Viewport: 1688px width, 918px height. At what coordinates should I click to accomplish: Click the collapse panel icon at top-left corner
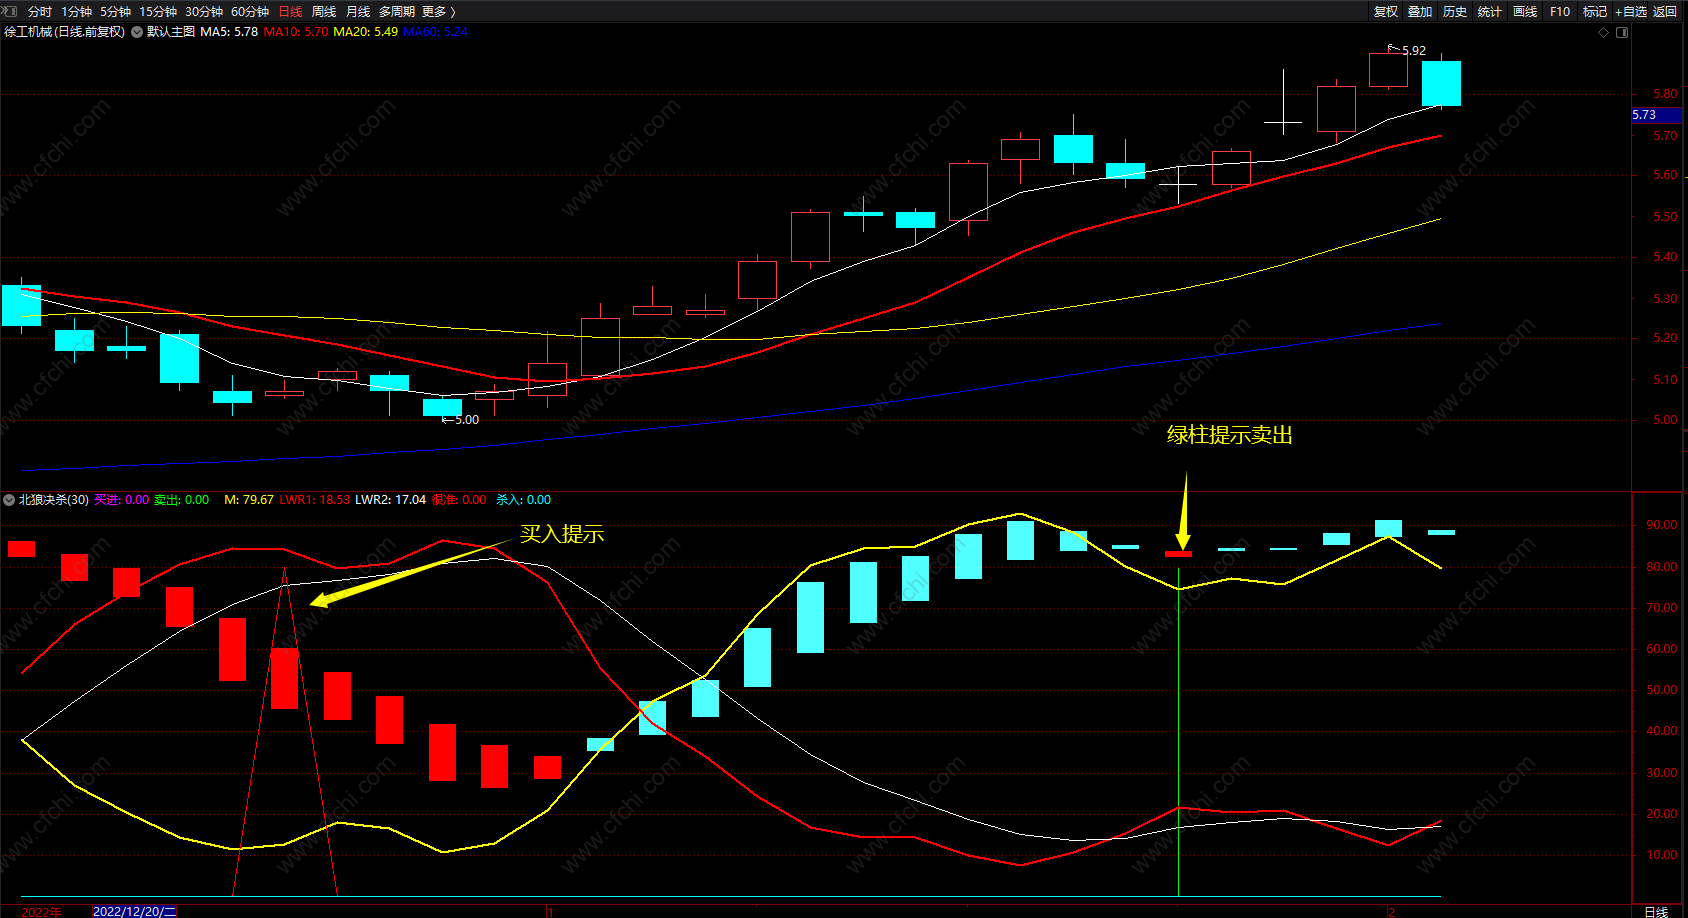[10, 11]
